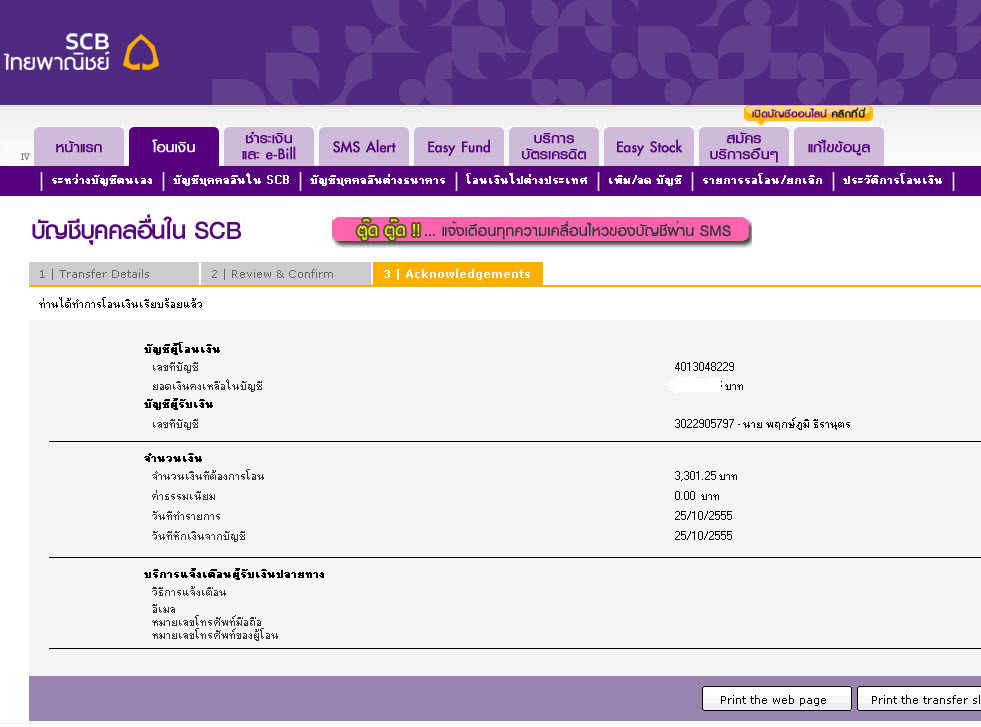Screen dimensions: 981x727
Task: Go to รายการรอโอน/ยกเลิก in the submenu
Action: coord(763,181)
